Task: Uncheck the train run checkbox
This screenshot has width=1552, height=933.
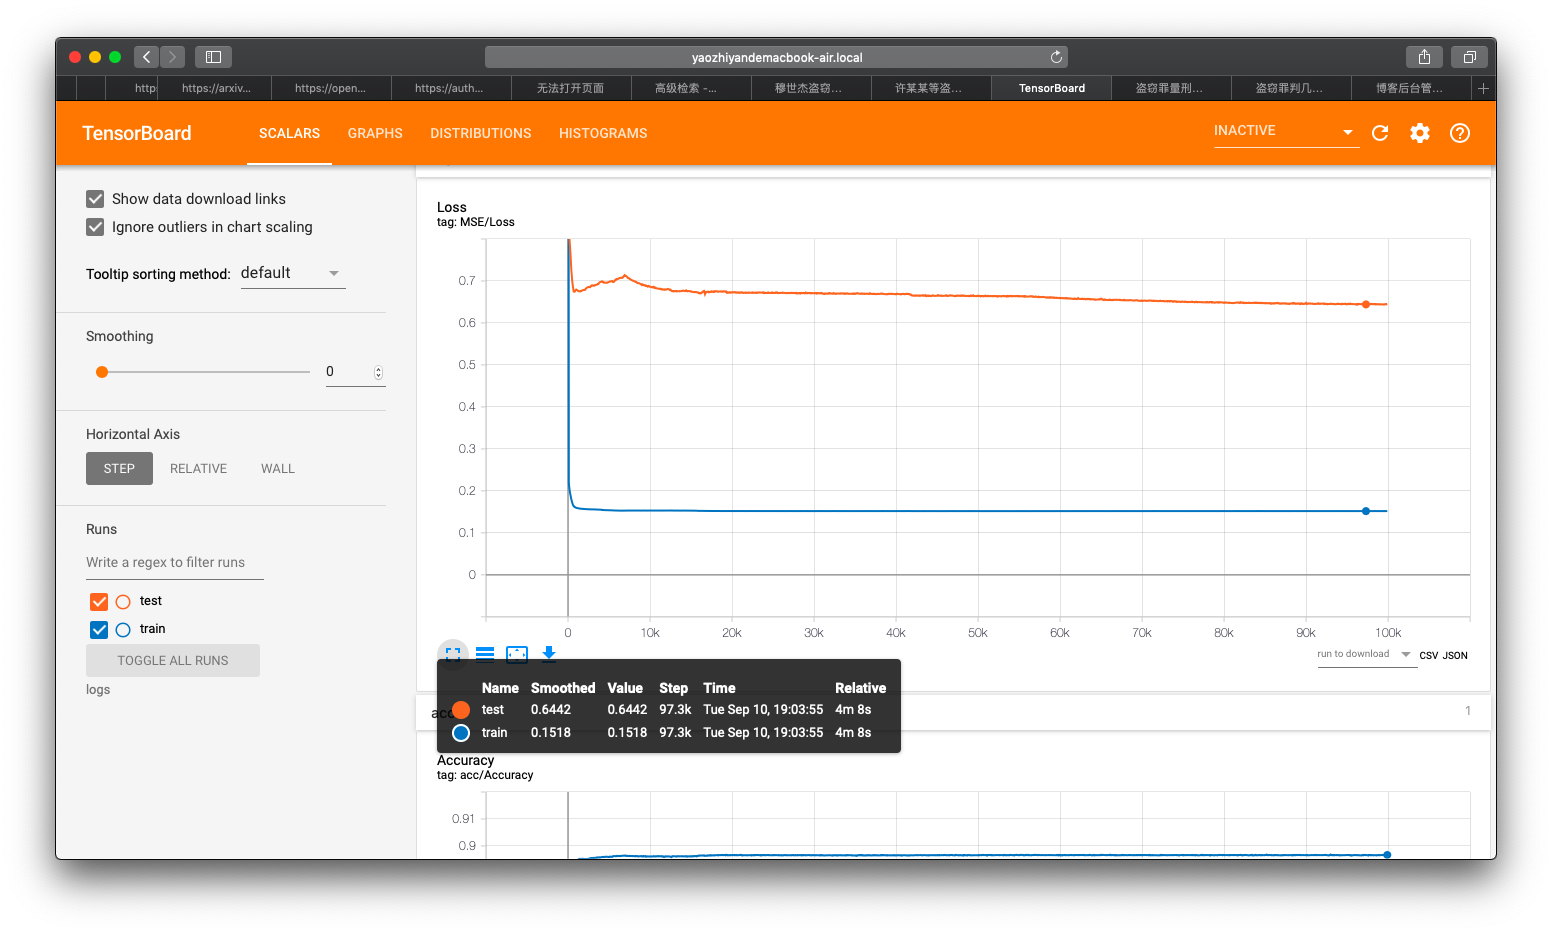Action: (x=99, y=630)
